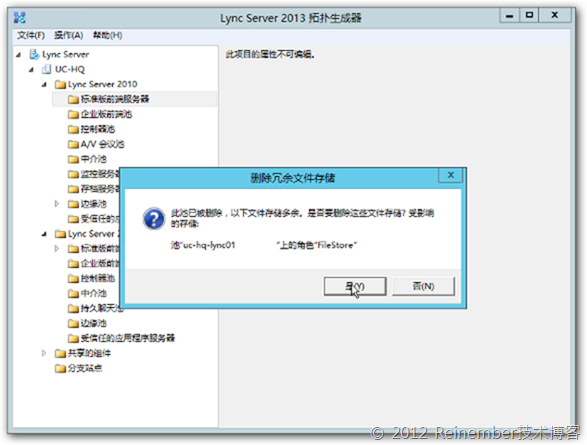Select the 存档服务 tree item label

[100, 189]
